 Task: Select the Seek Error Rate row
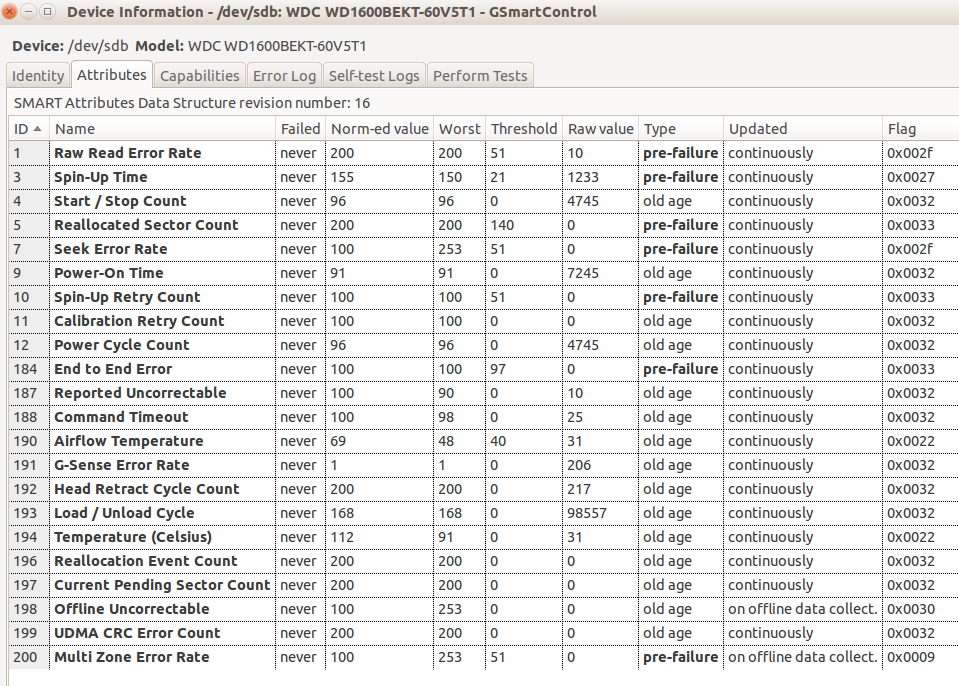coord(483,249)
